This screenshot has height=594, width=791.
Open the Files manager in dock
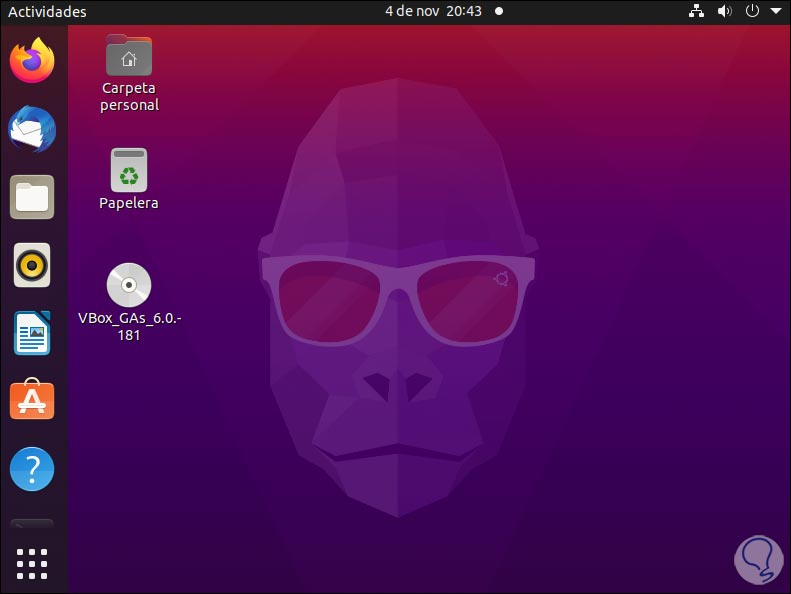point(32,197)
